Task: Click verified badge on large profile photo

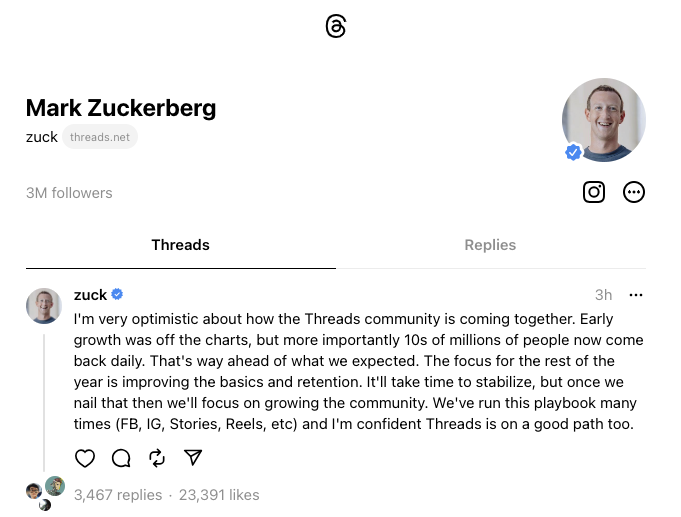Action: tap(573, 152)
